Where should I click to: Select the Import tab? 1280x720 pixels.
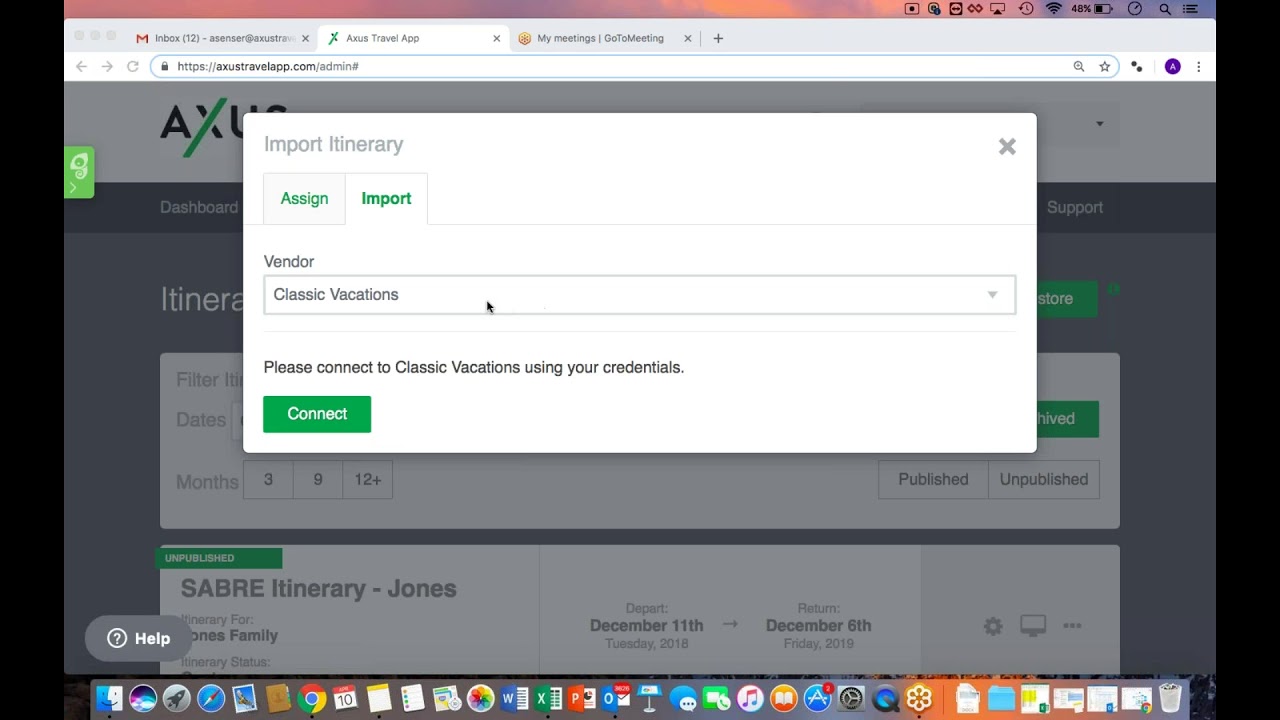click(x=386, y=198)
